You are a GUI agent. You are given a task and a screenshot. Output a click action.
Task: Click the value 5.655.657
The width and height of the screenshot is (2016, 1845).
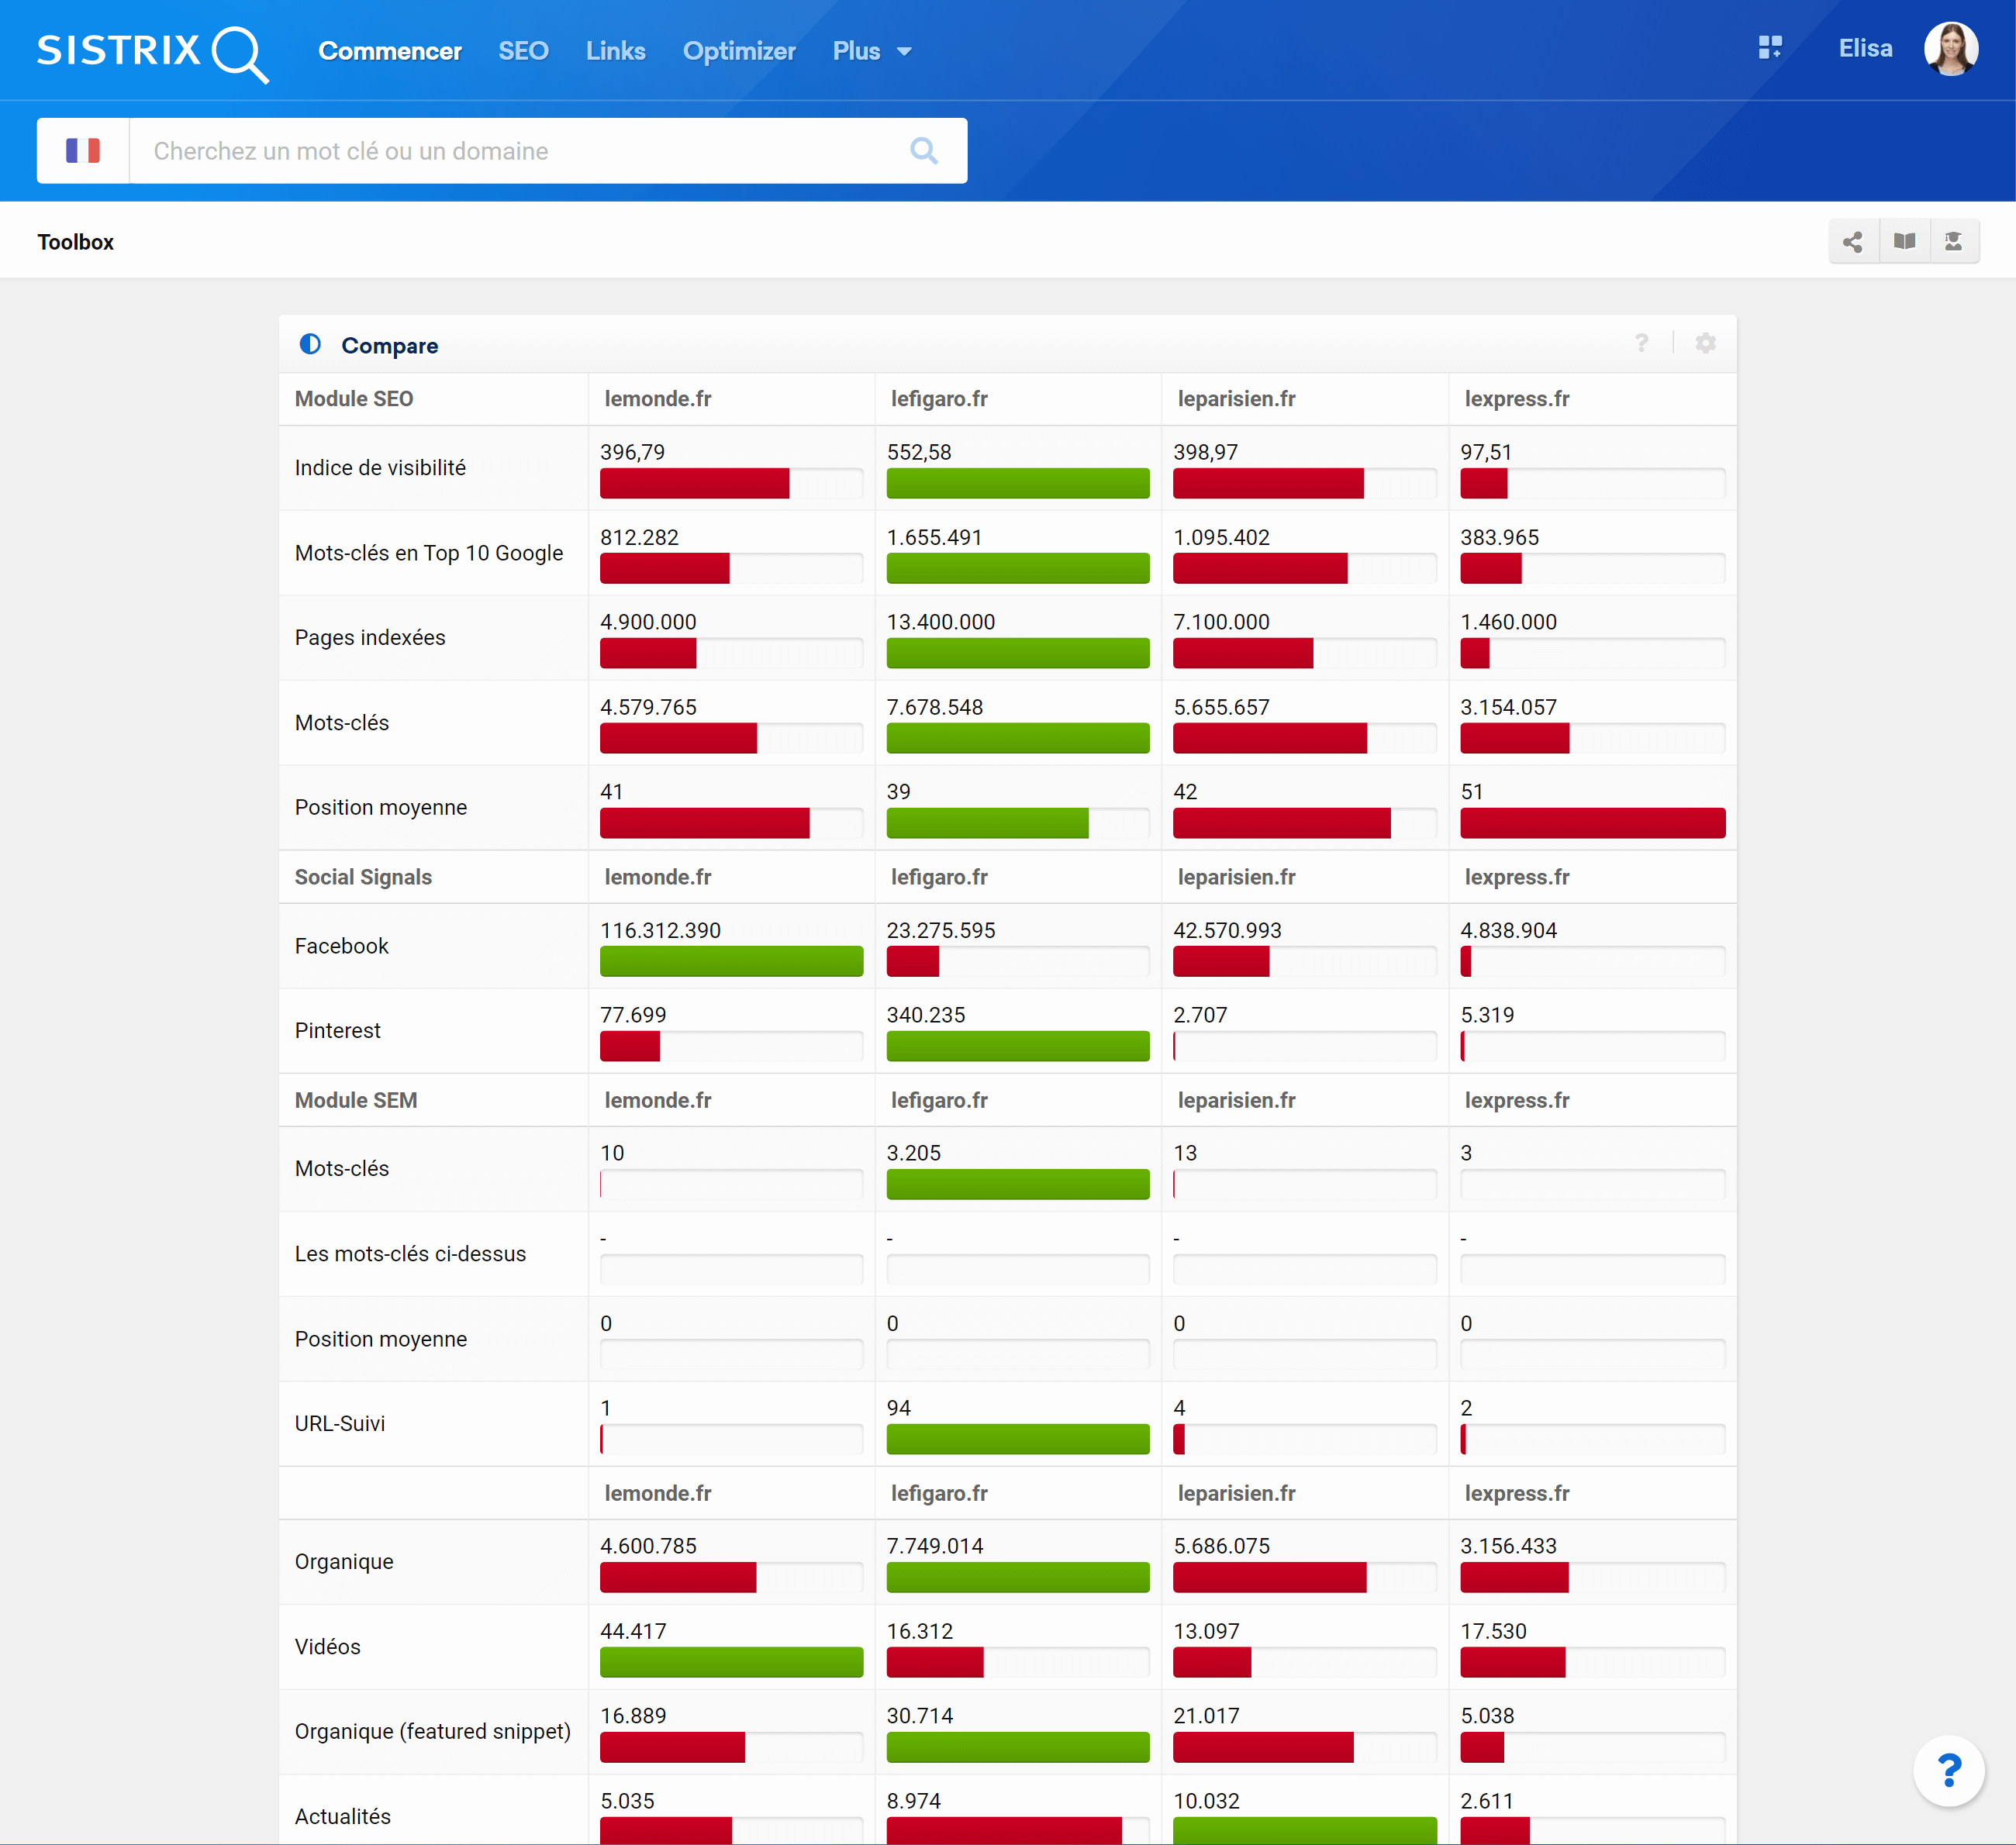tap(1221, 707)
